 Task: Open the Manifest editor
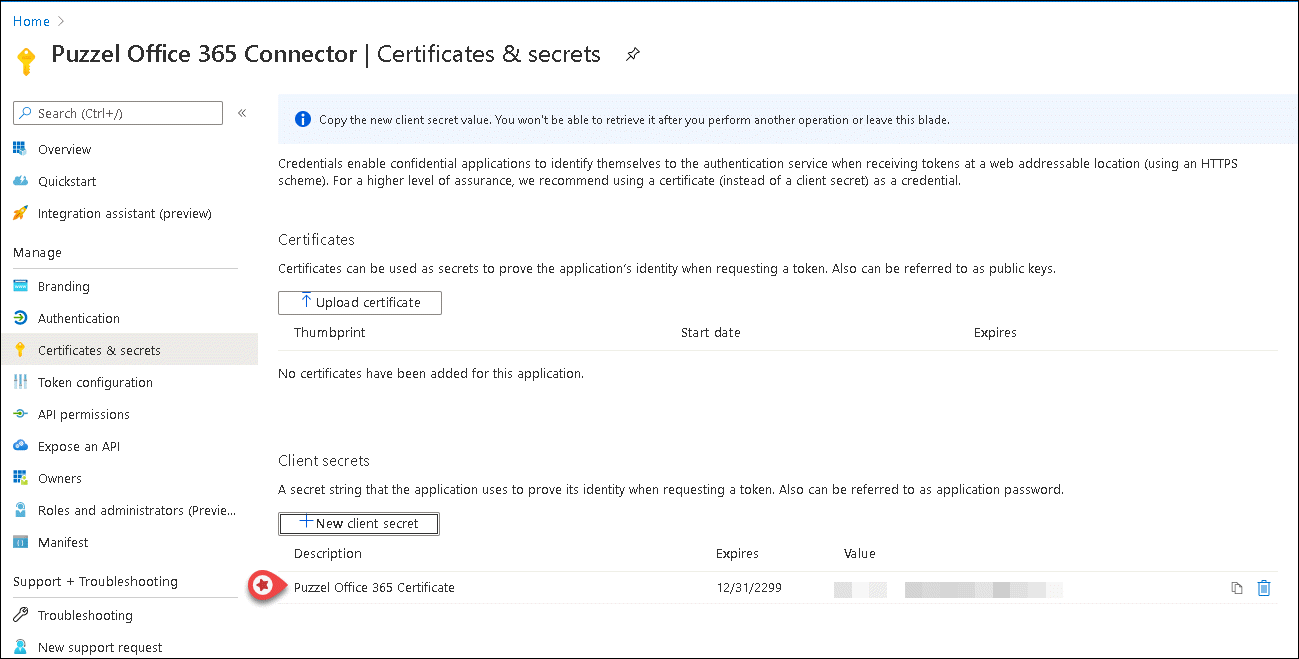tap(63, 543)
